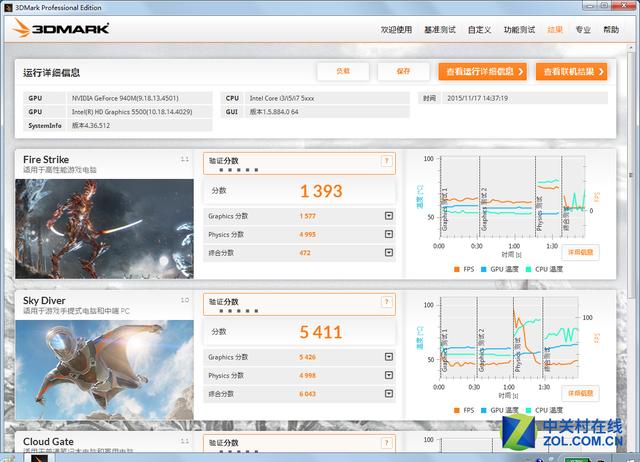Click the Sky Diver performance chart

[x=509, y=338]
